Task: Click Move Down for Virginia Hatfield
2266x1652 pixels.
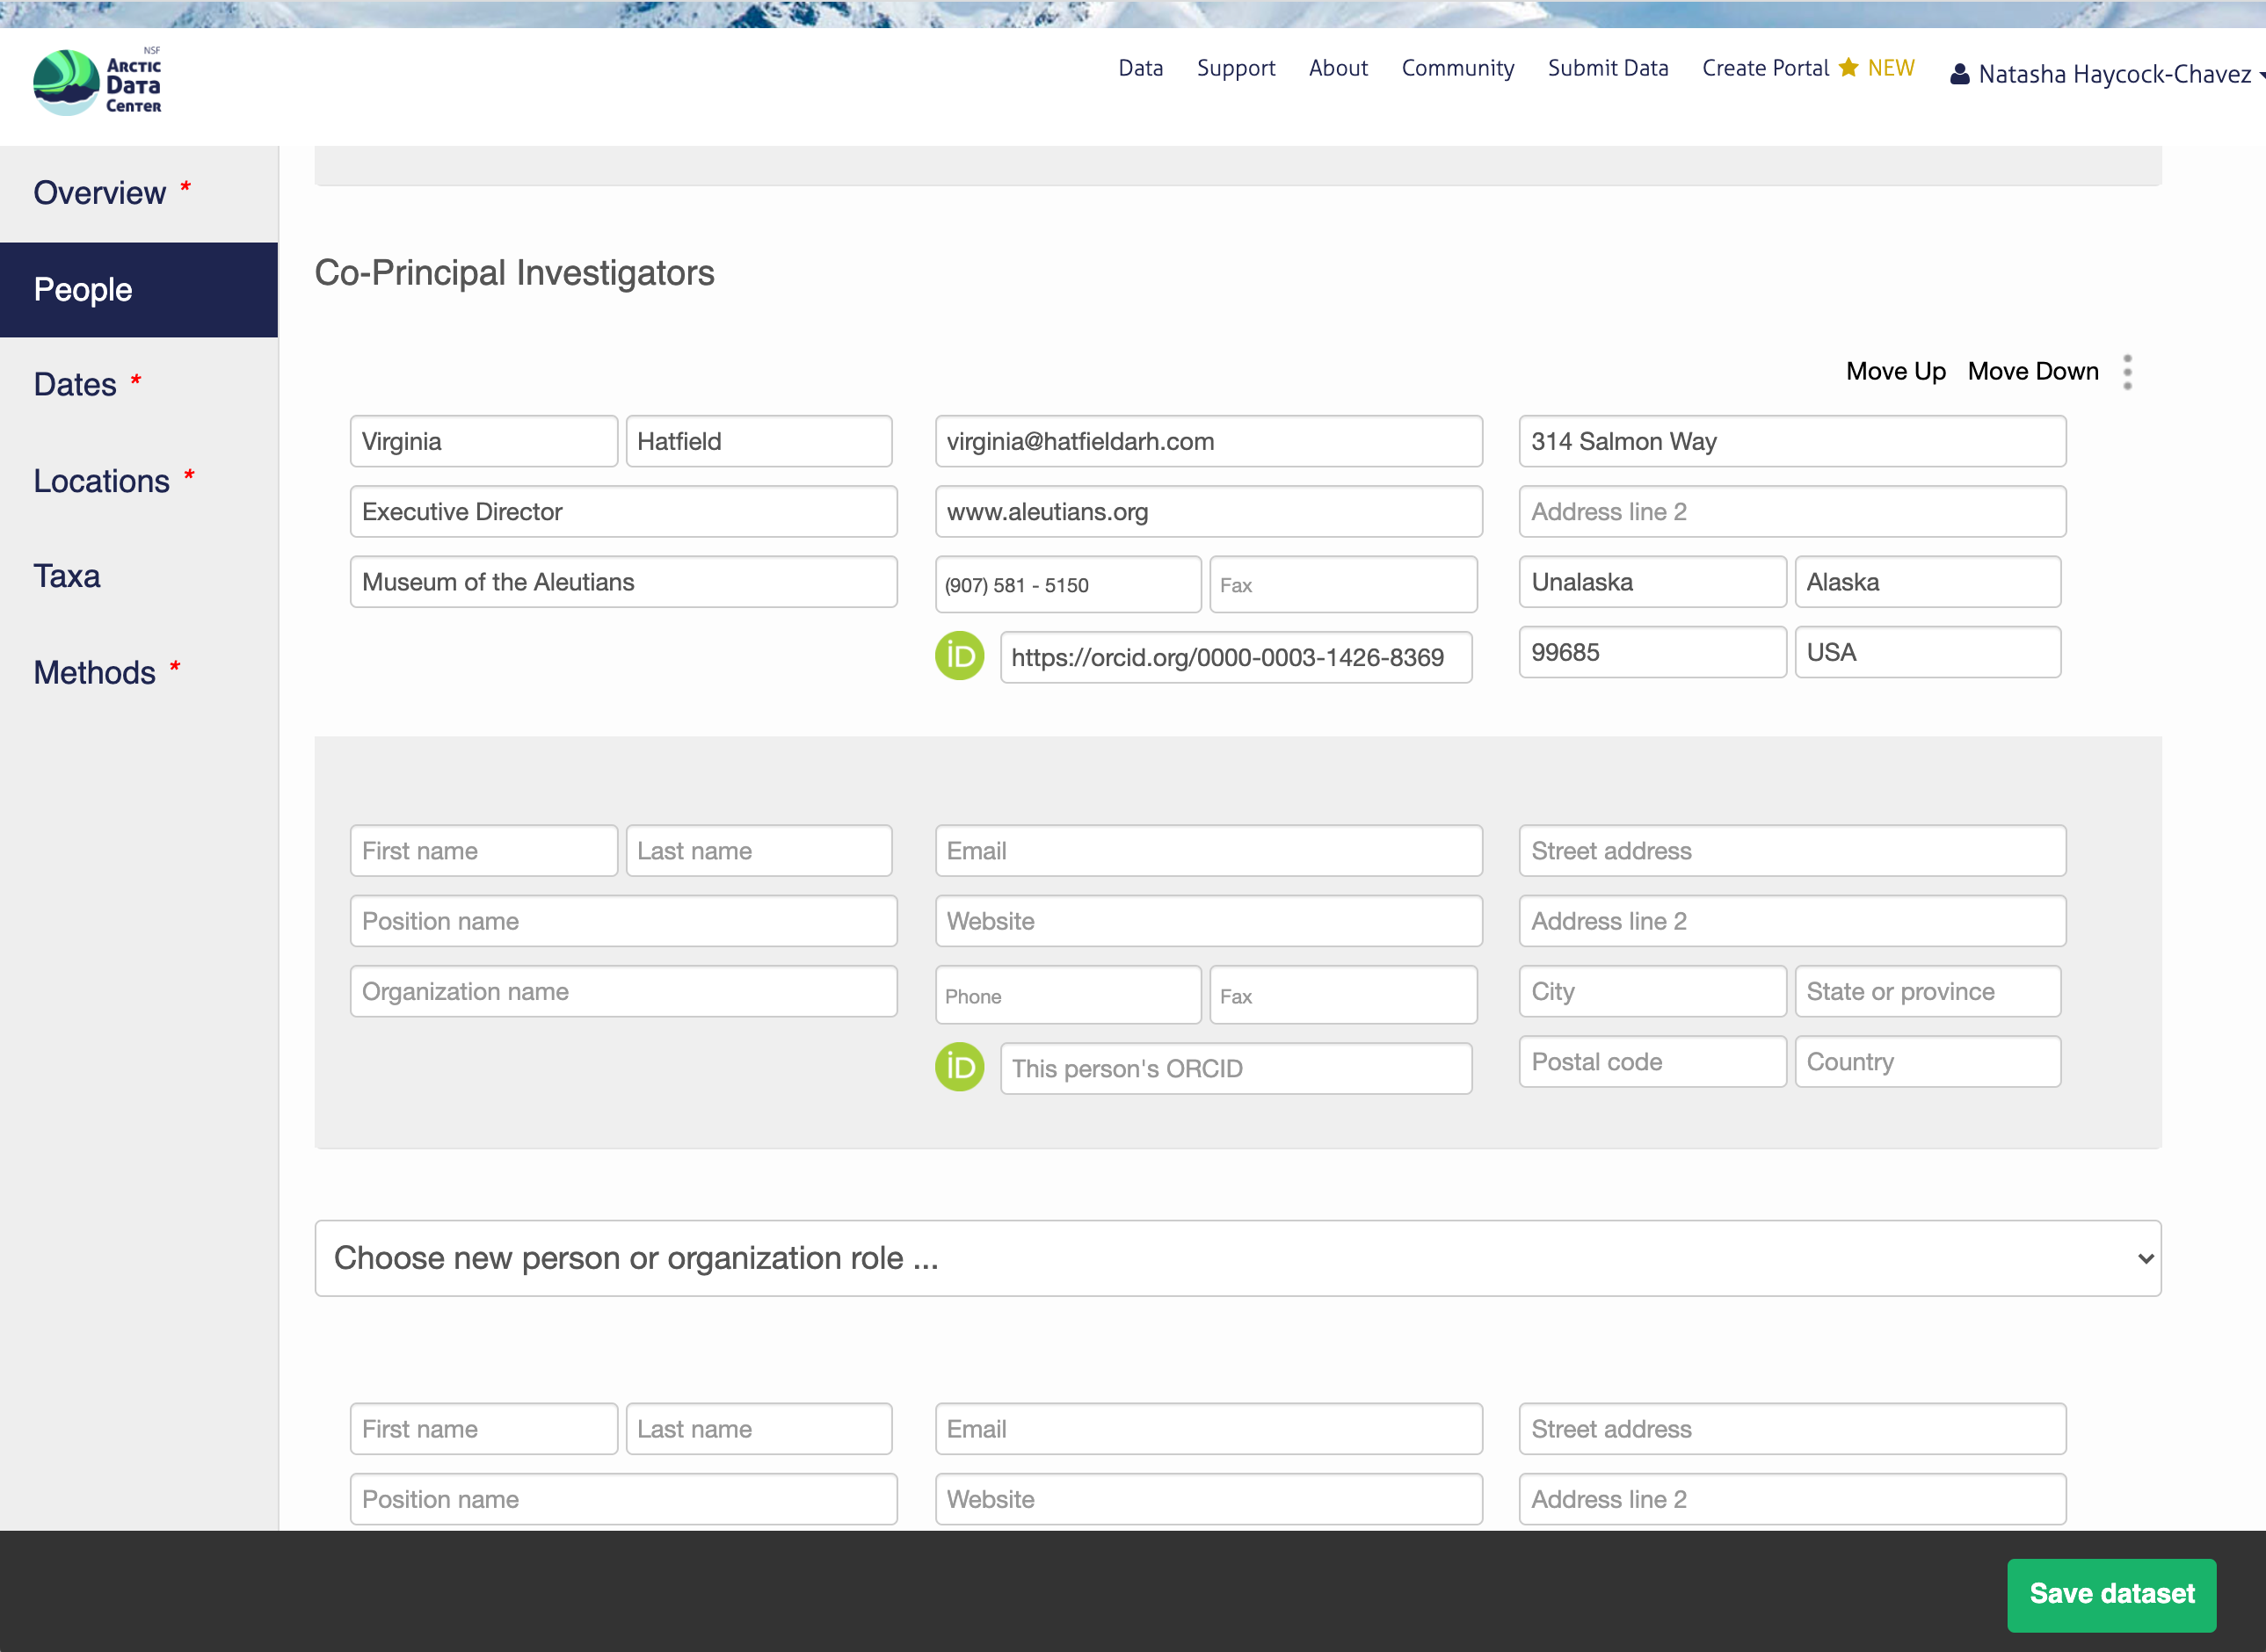Action: click(2032, 372)
